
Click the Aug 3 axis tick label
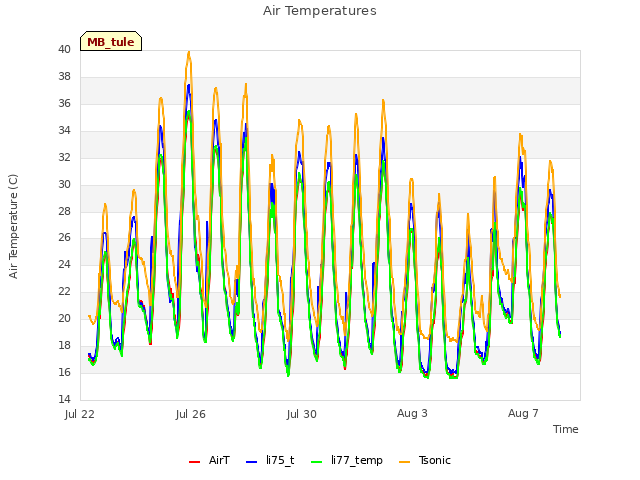pos(412,413)
